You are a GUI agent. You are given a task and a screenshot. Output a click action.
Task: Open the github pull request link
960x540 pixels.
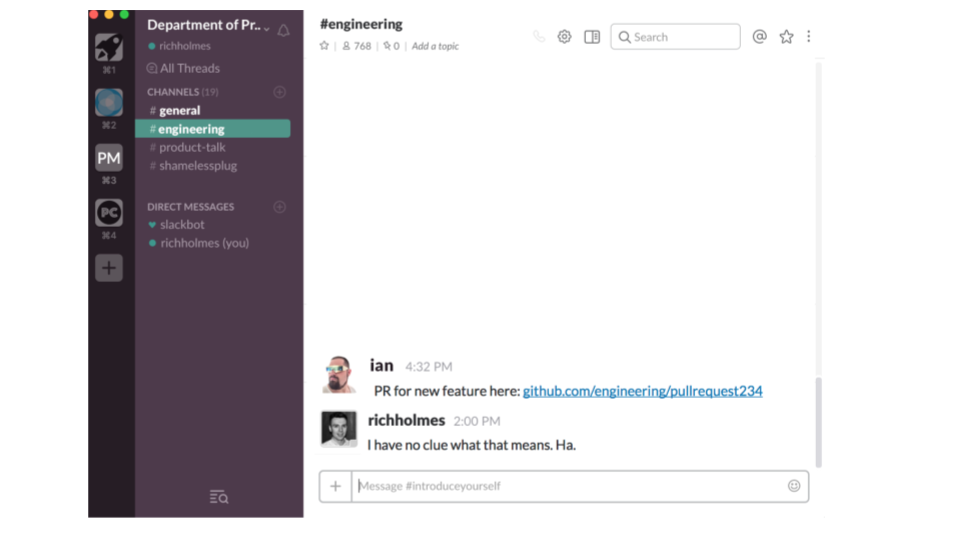click(x=642, y=391)
